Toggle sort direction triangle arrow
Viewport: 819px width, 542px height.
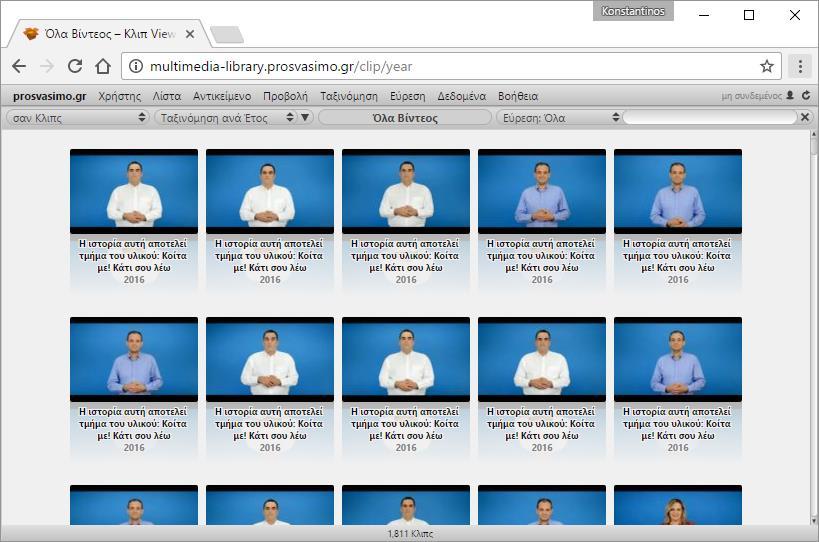(x=305, y=117)
